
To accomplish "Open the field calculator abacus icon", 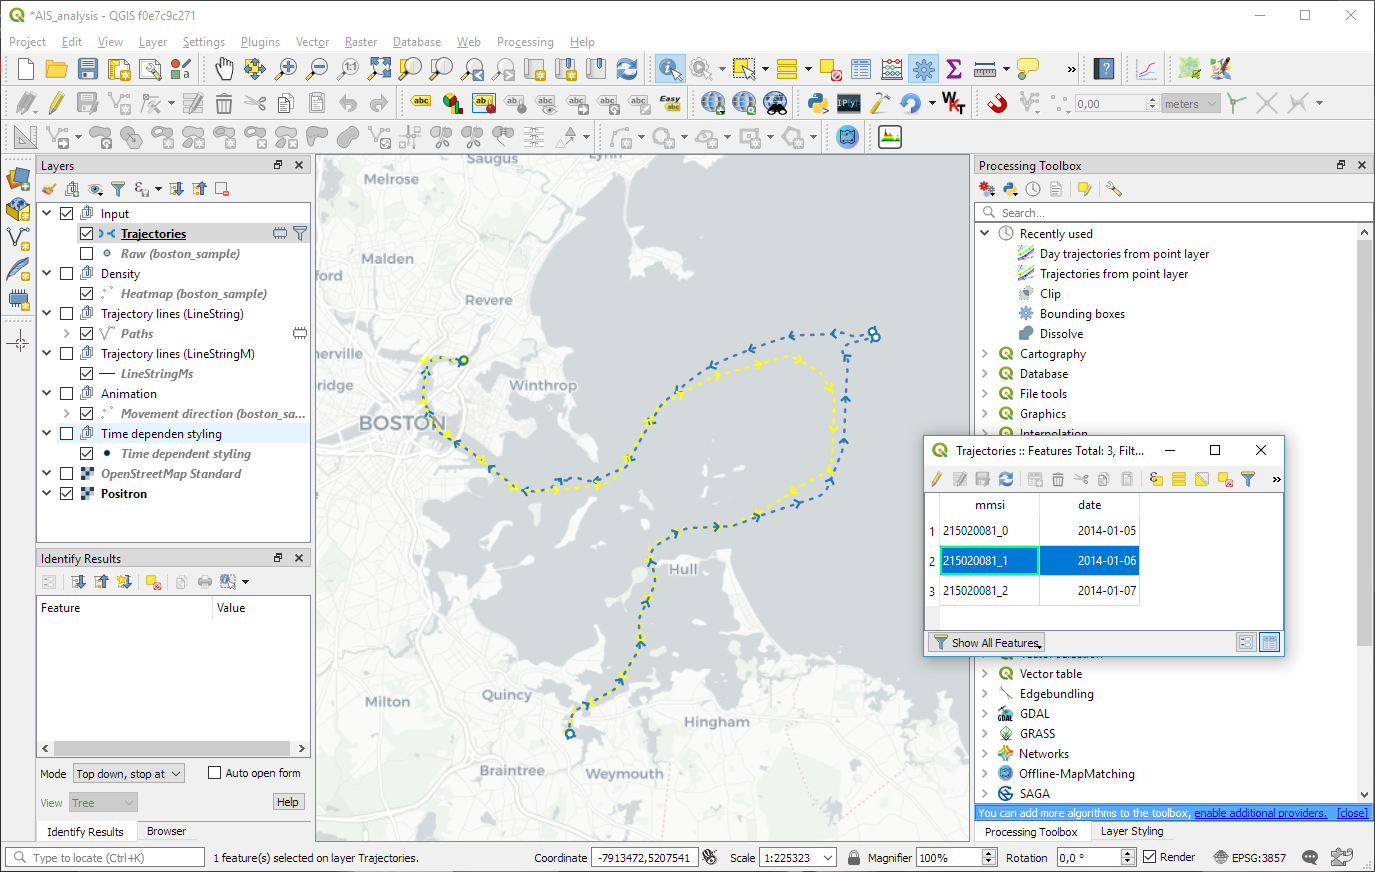I will pos(891,69).
